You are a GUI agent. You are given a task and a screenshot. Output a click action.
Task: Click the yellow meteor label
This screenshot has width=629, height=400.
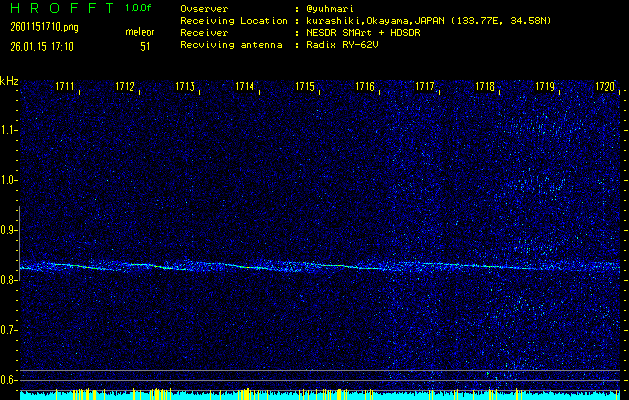pos(140,32)
